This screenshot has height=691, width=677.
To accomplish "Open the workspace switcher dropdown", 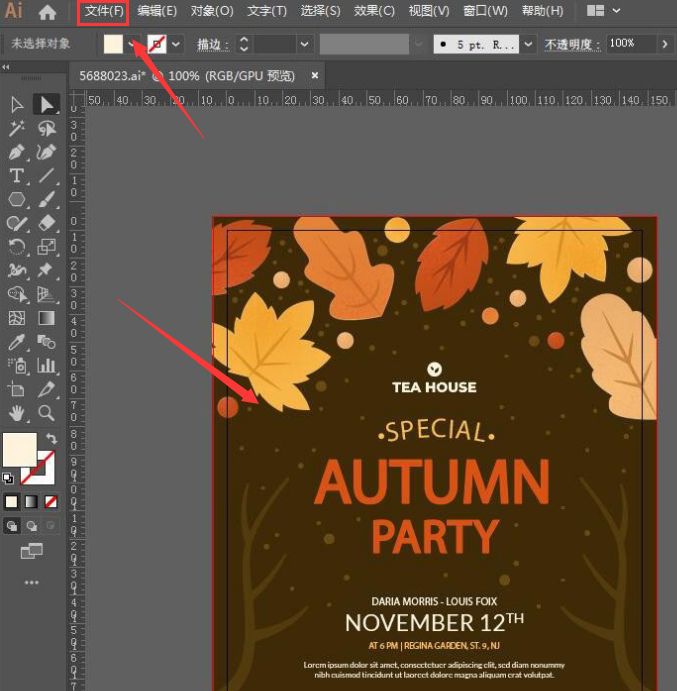I will pyautogui.click(x=604, y=11).
